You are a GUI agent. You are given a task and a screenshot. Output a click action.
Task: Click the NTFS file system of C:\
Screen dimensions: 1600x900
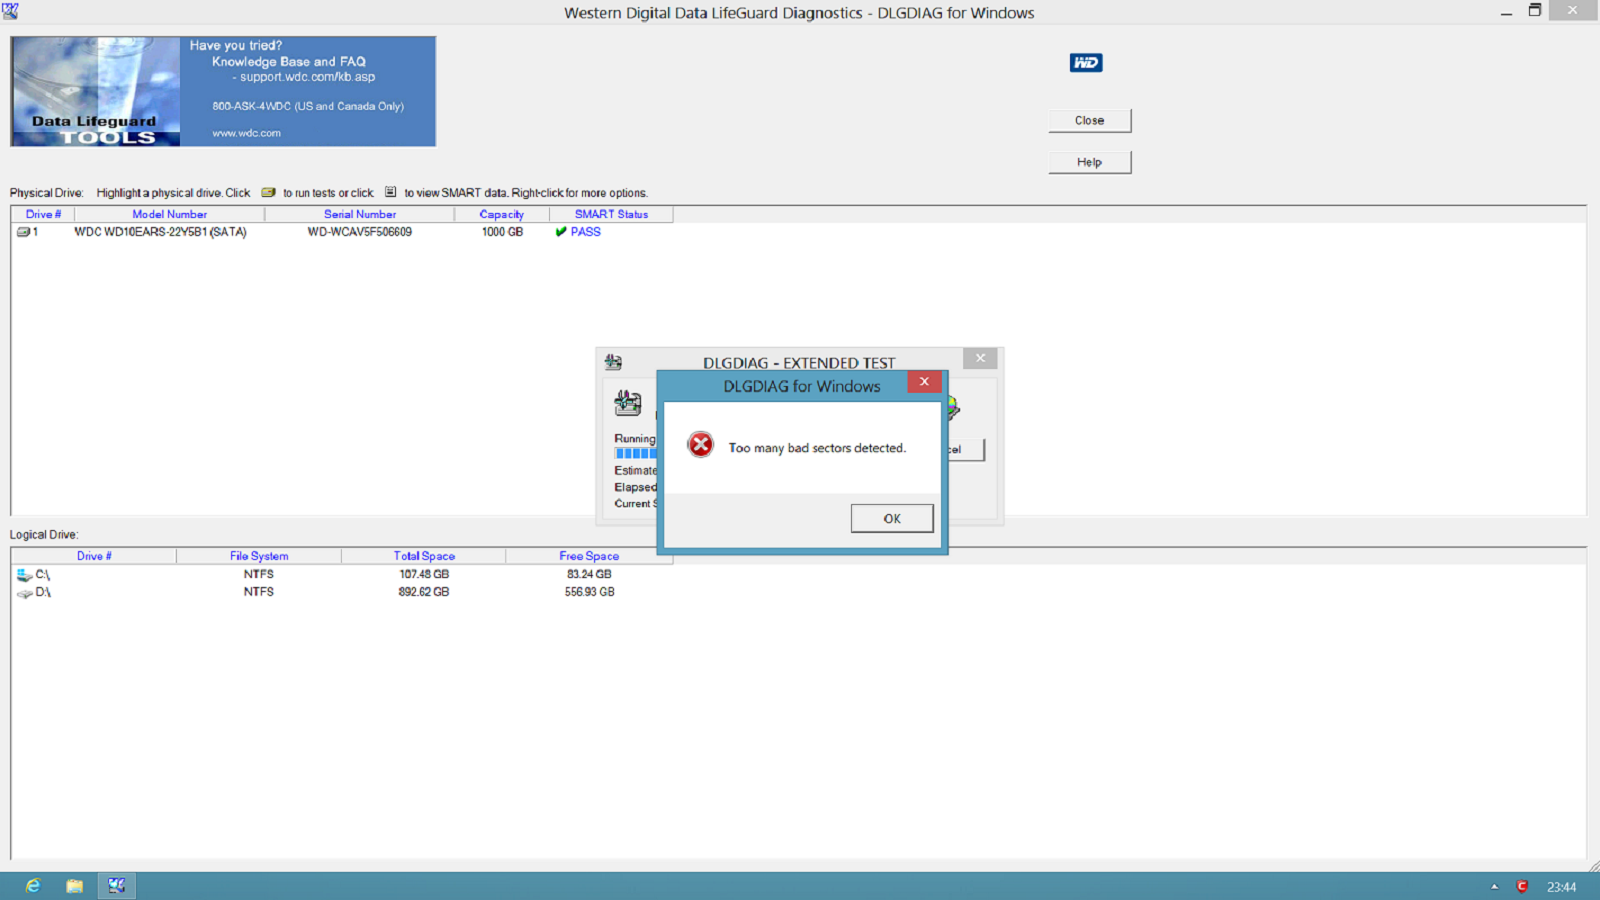pyautogui.click(x=259, y=574)
